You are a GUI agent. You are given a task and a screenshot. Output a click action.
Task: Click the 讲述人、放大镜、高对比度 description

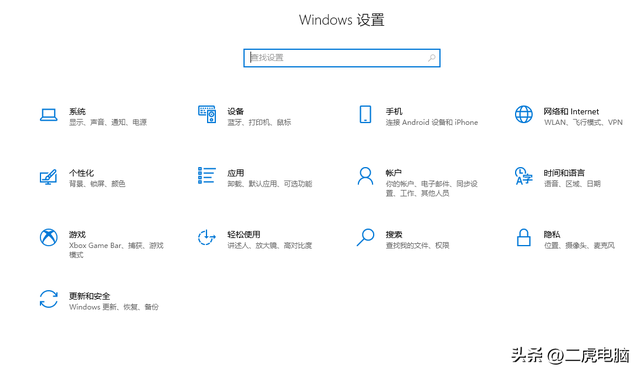(270, 246)
